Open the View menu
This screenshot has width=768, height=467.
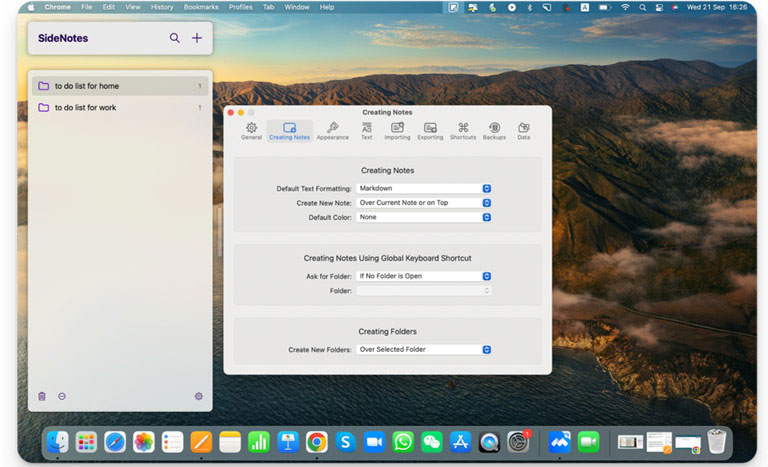coord(132,7)
